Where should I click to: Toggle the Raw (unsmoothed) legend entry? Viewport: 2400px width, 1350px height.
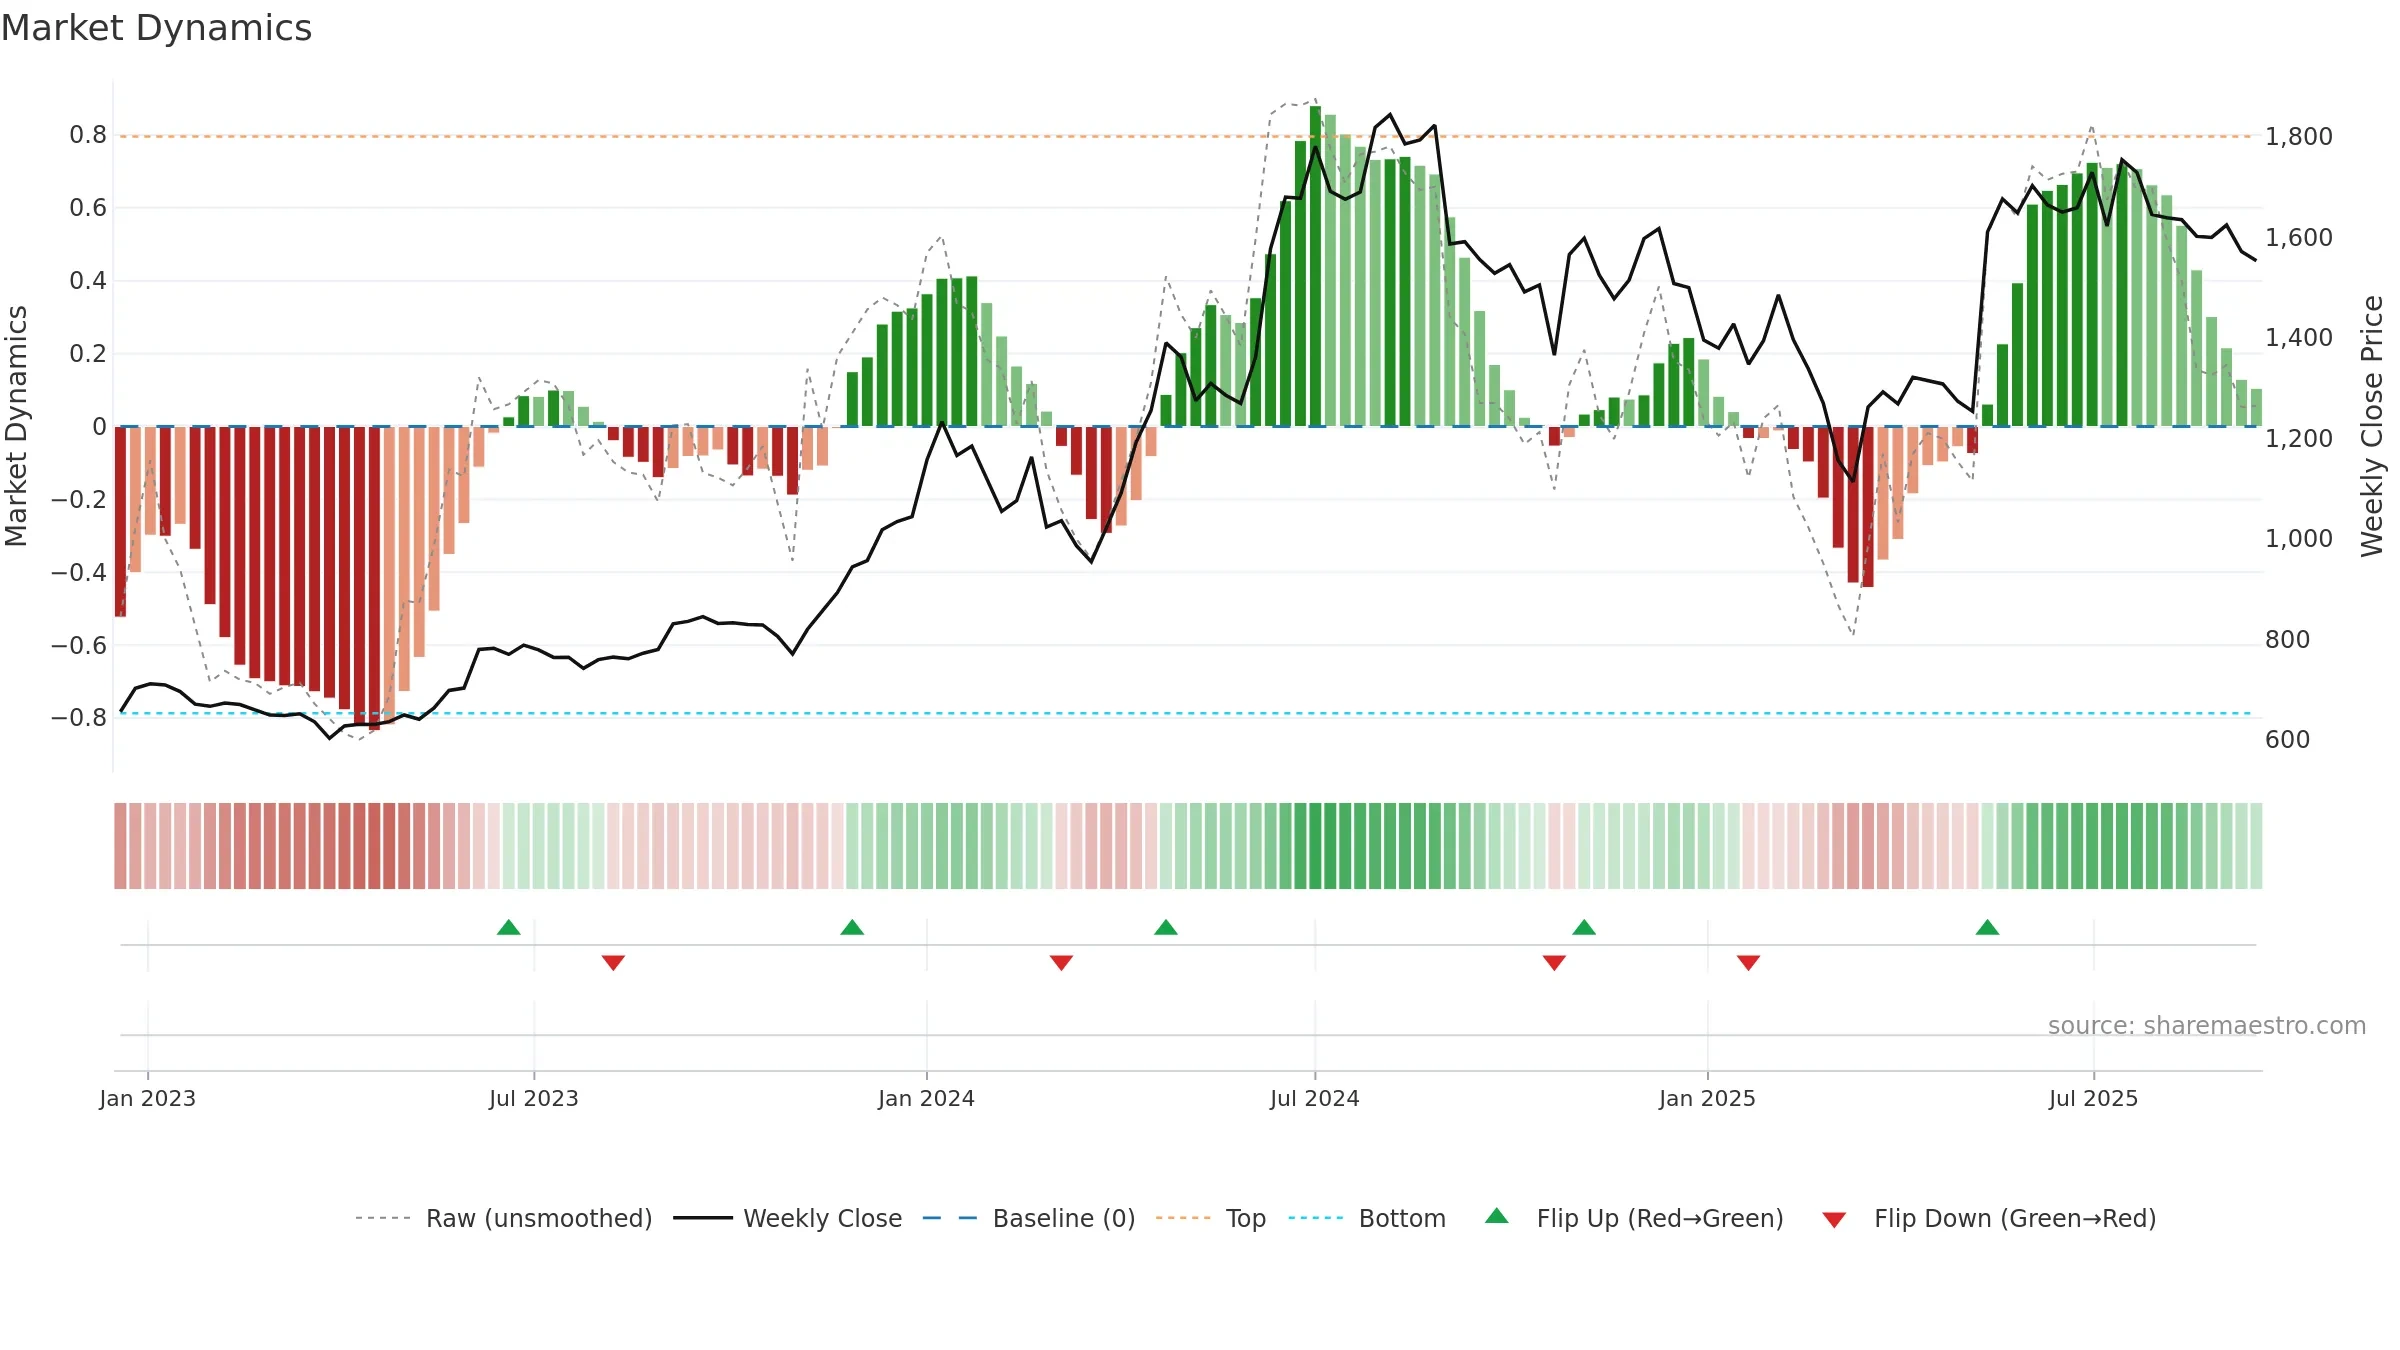click(x=504, y=1218)
